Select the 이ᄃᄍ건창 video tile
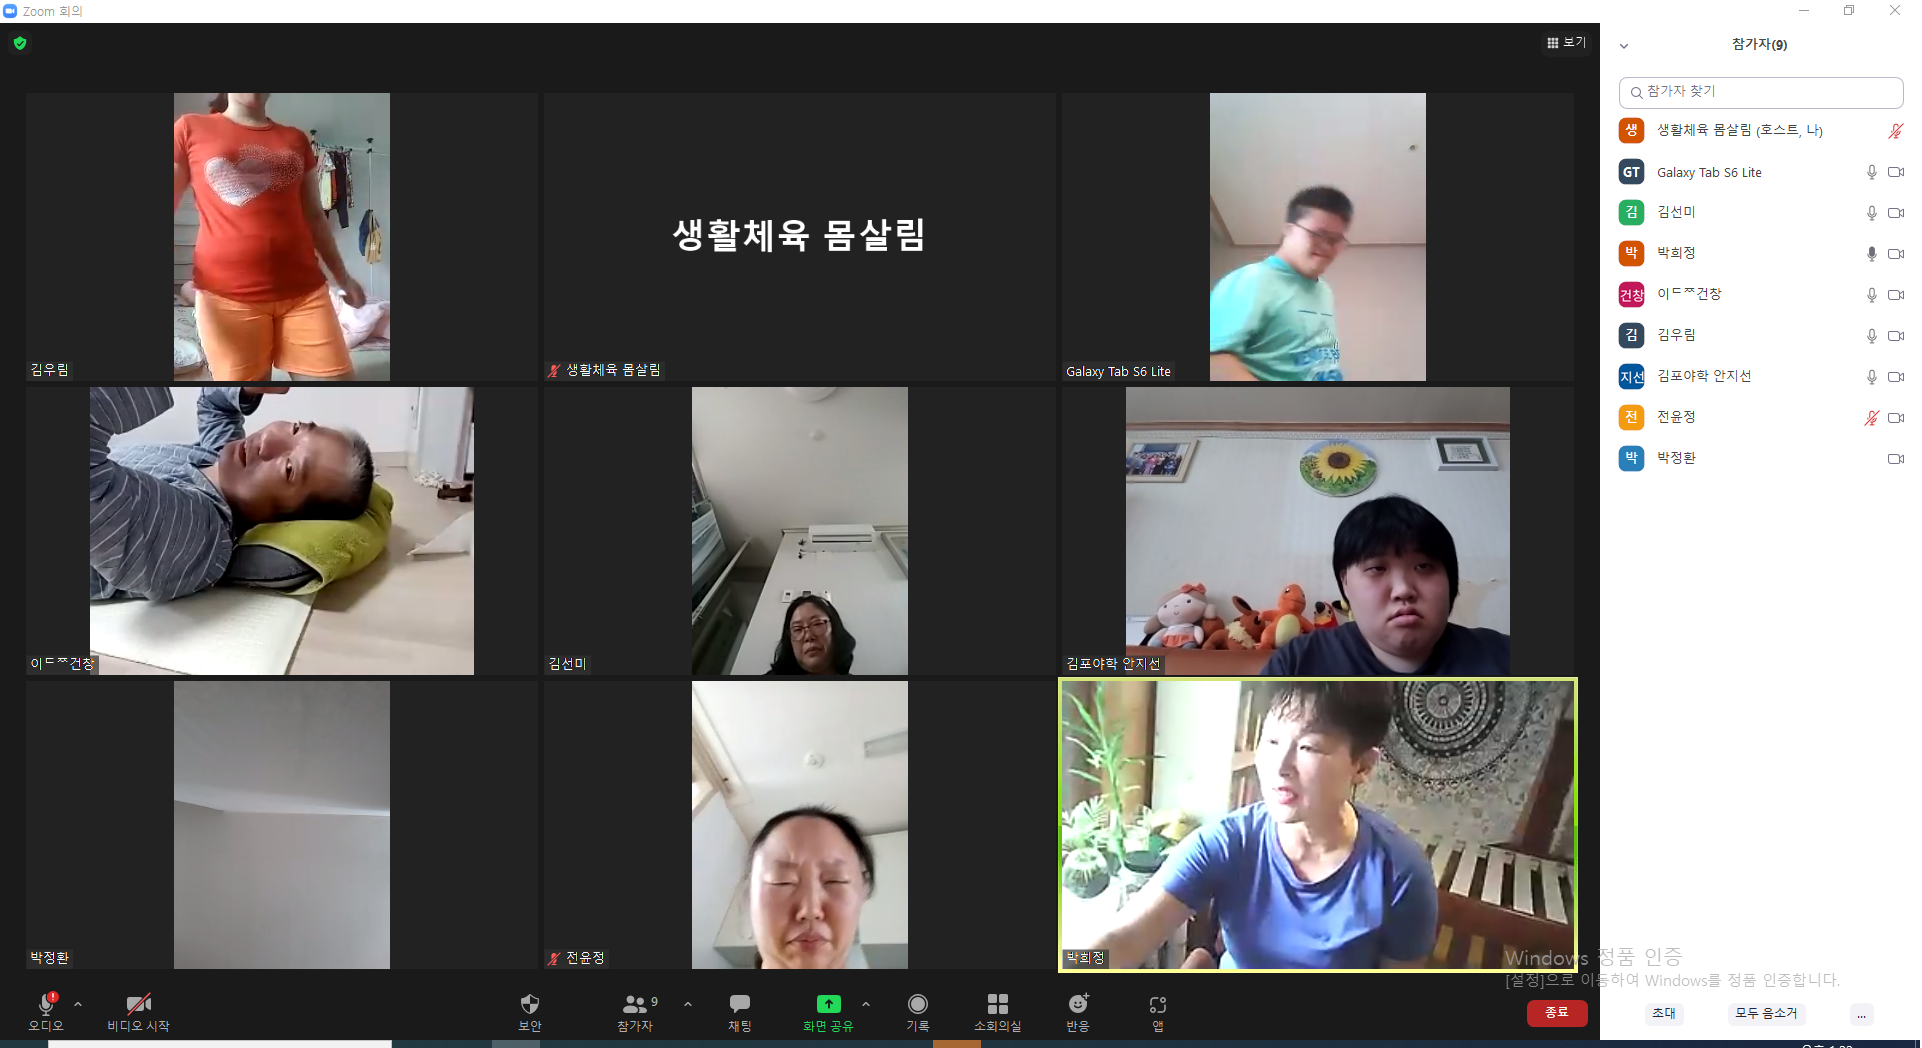Screen dimensions: 1922x1048 pyautogui.click(x=282, y=531)
